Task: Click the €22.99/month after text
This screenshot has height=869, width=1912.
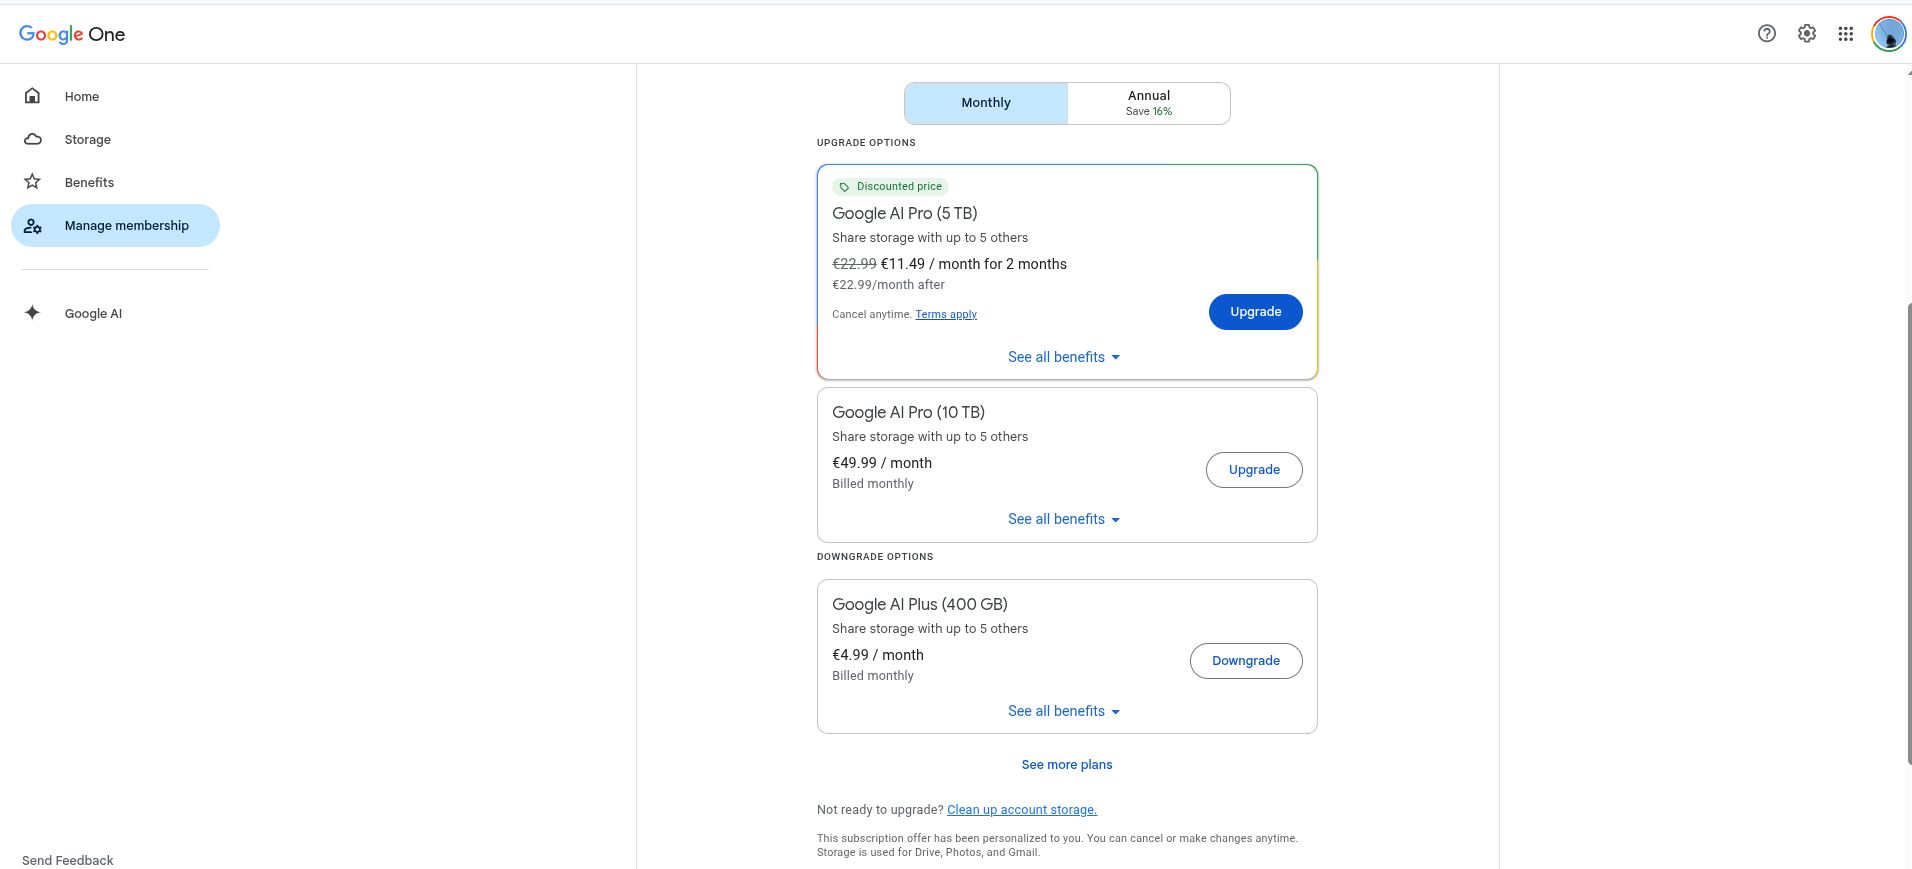Action: coord(888,285)
